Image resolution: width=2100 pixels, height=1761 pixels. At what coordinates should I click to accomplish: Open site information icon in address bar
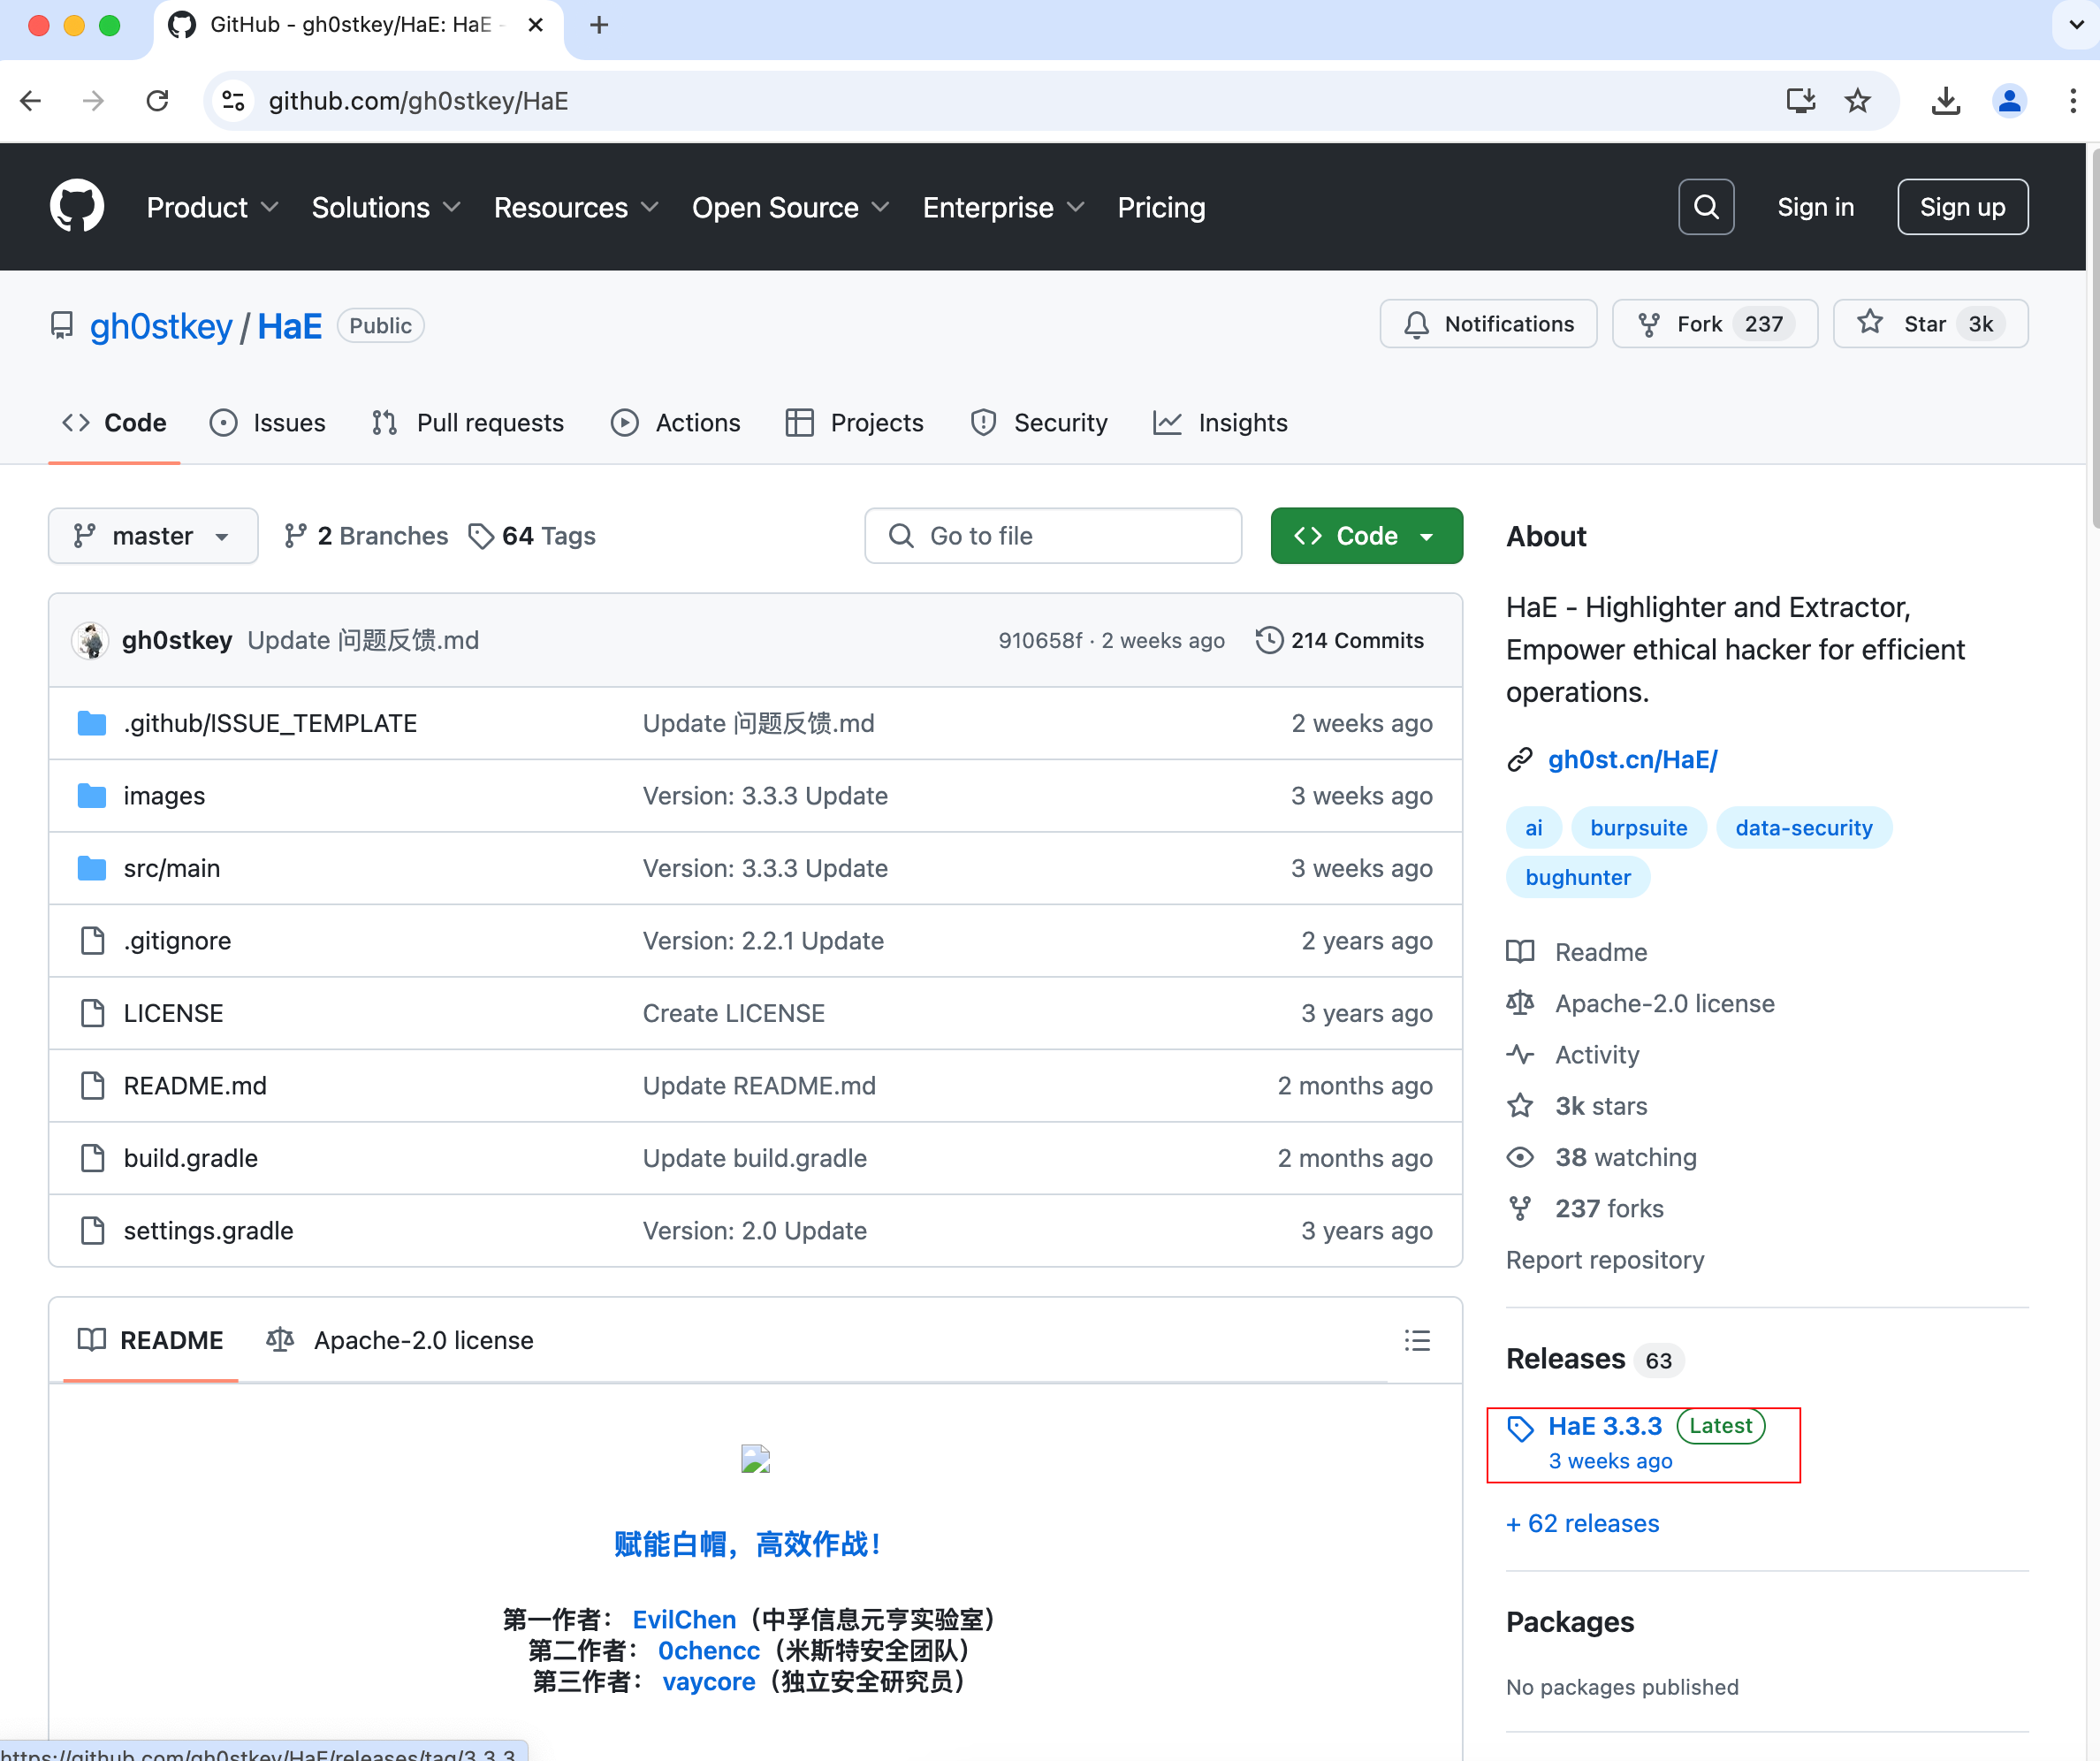(x=233, y=101)
